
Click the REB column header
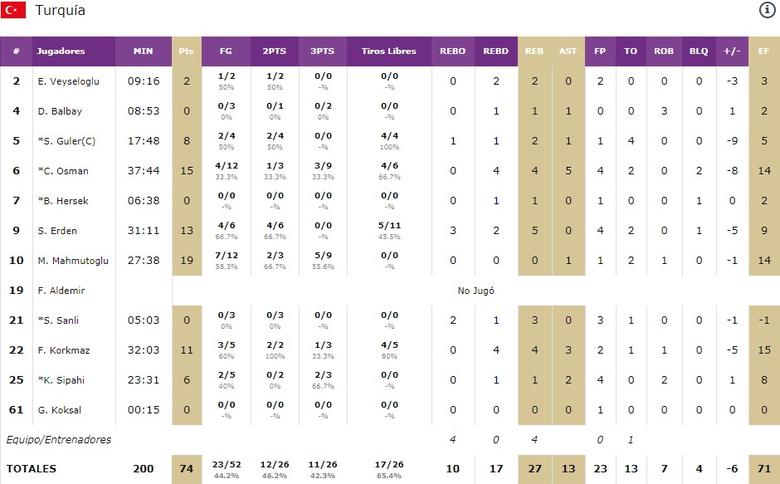pos(534,51)
